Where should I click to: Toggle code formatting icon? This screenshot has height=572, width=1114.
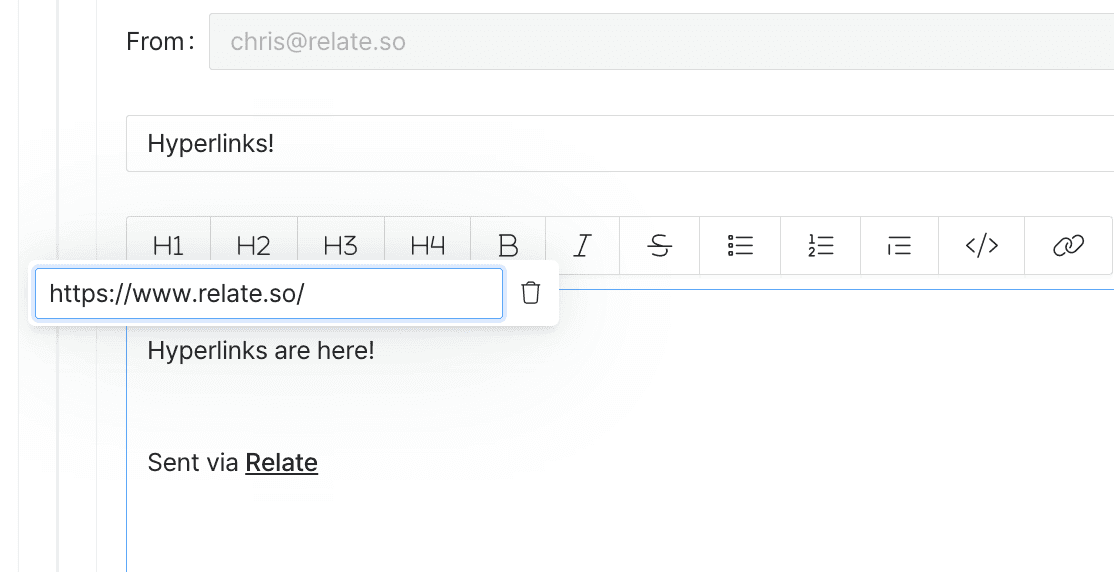click(x=982, y=246)
